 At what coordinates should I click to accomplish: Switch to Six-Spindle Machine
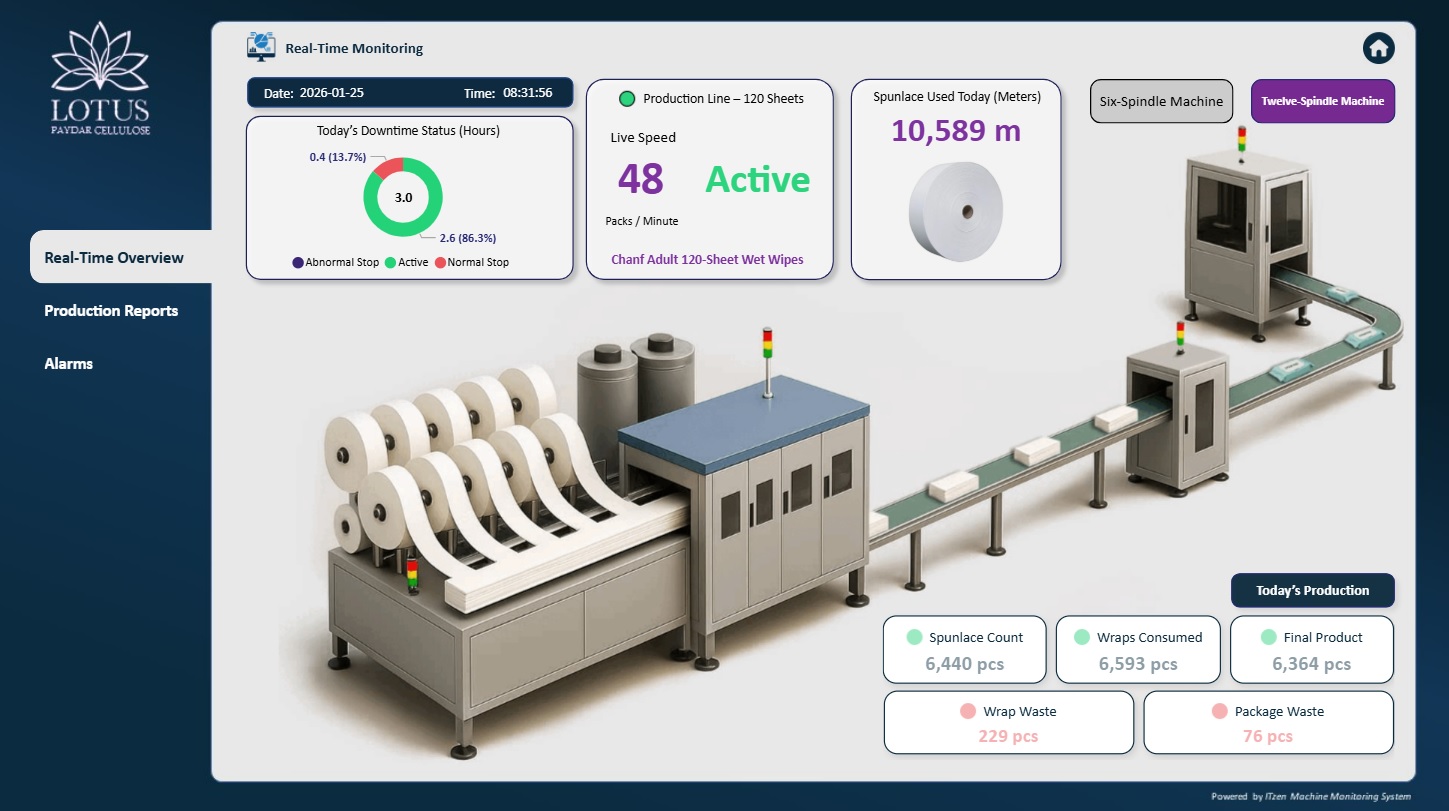[1161, 101]
